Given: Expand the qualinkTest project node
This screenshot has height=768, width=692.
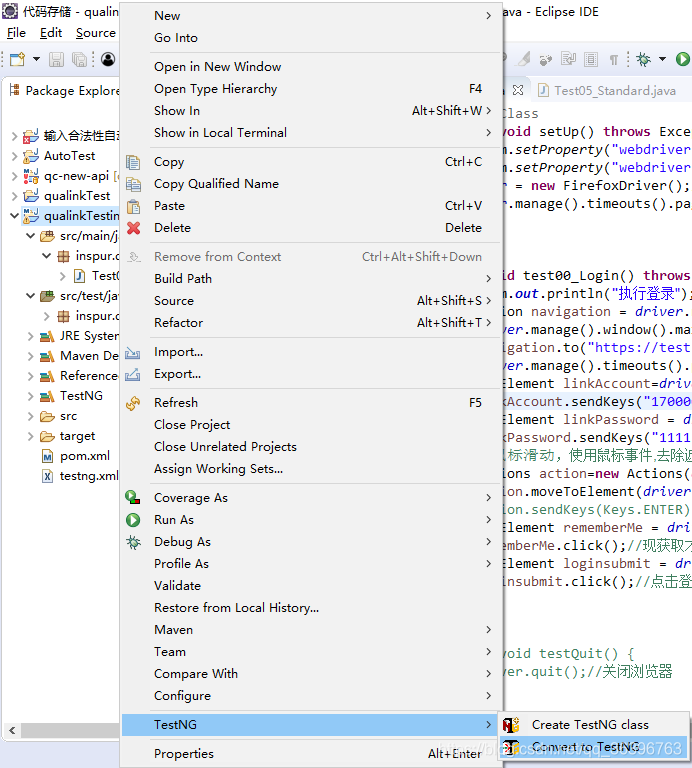Looking at the screenshot, I should coord(14,196).
